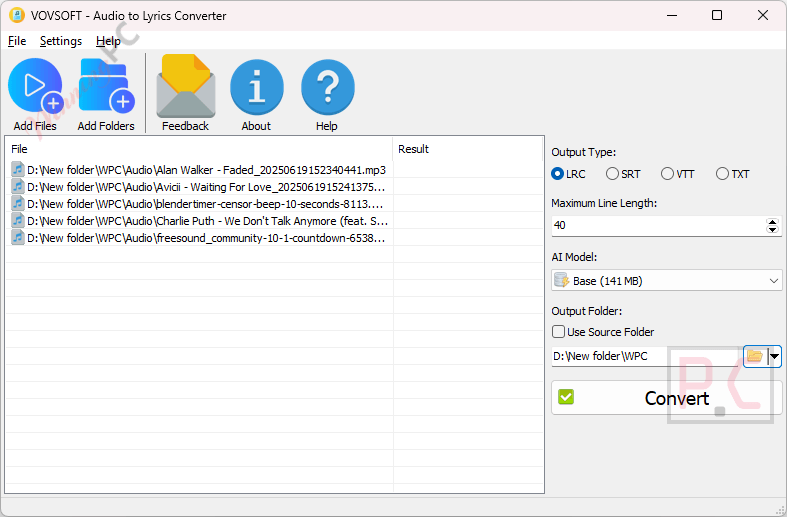Increase Maximum Line Length with up arrow
The width and height of the screenshot is (787, 517).
pos(772,221)
